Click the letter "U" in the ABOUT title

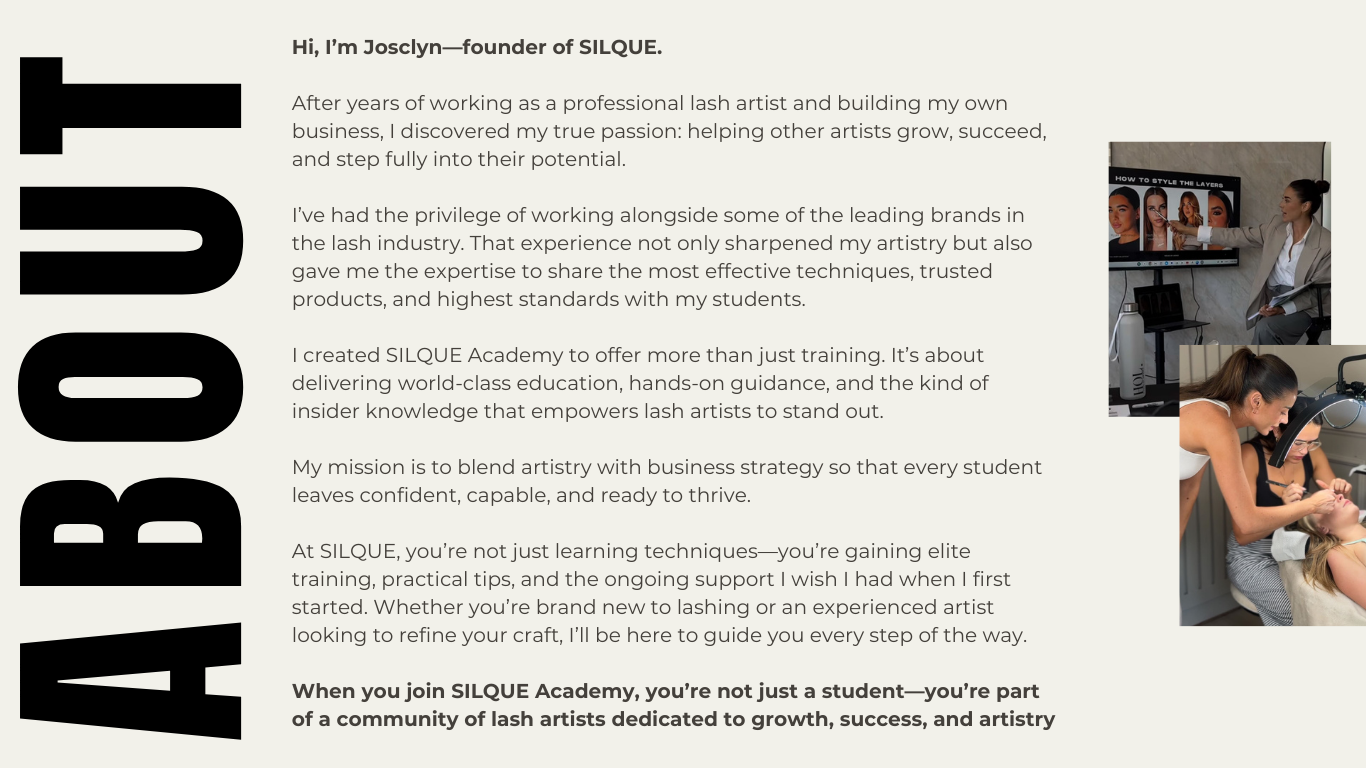coord(130,240)
